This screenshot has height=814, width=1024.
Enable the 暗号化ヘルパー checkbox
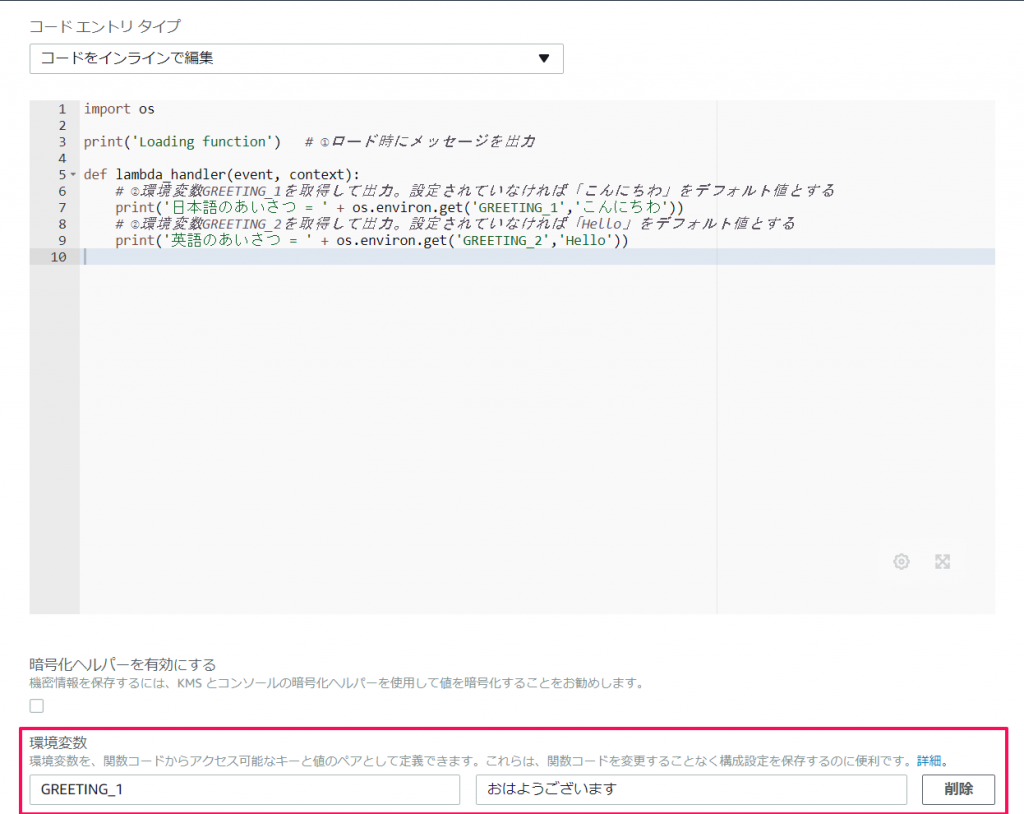[x=37, y=706]
